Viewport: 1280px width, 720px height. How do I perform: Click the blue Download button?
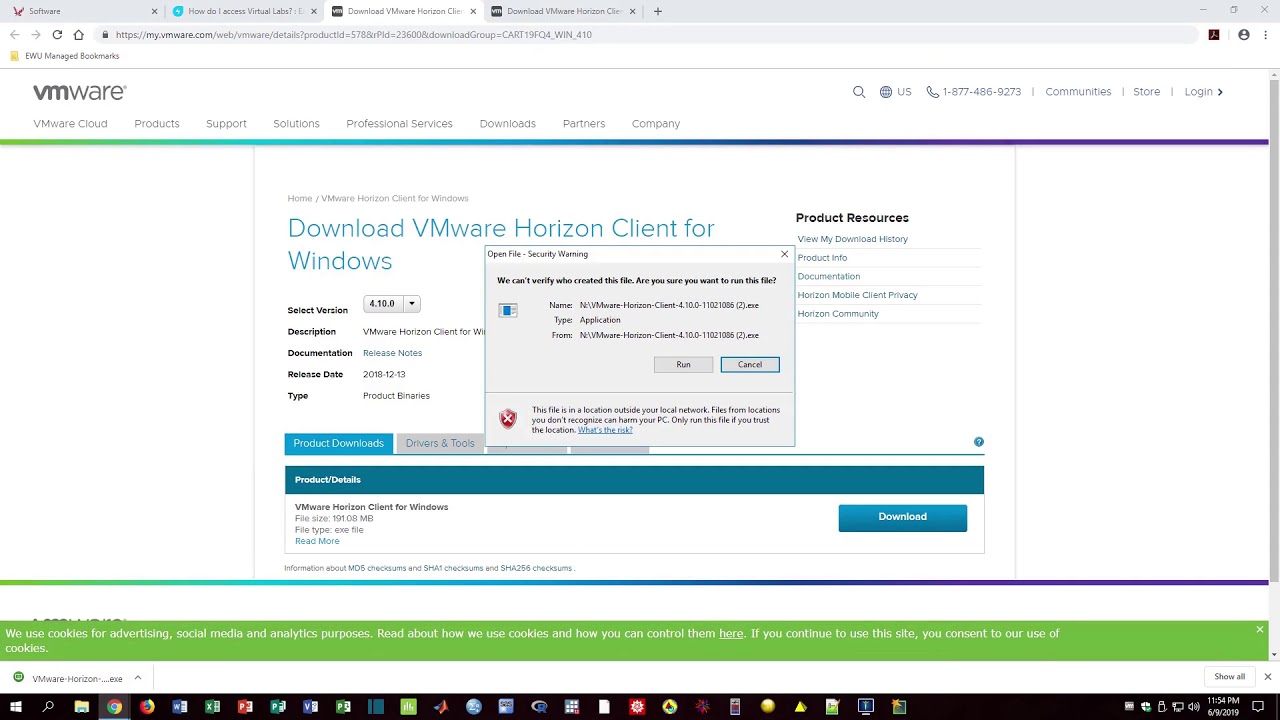902,517
